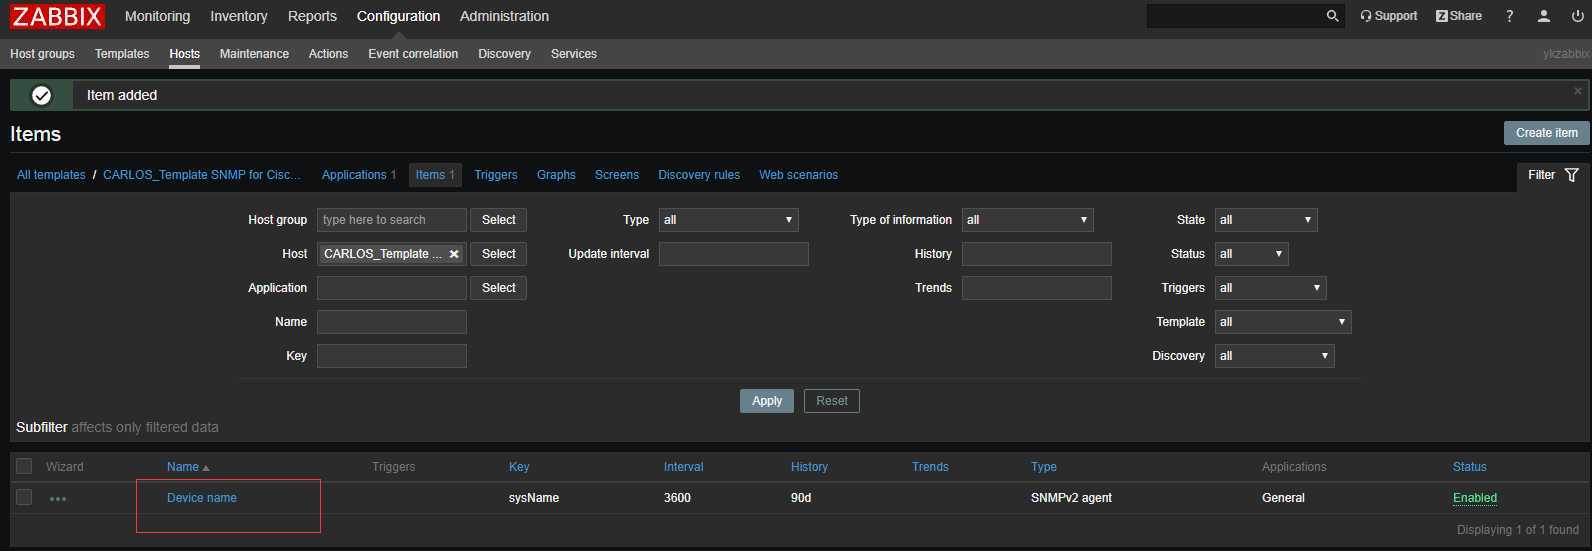Open the All templates breadcrumb

pos(51,175)
